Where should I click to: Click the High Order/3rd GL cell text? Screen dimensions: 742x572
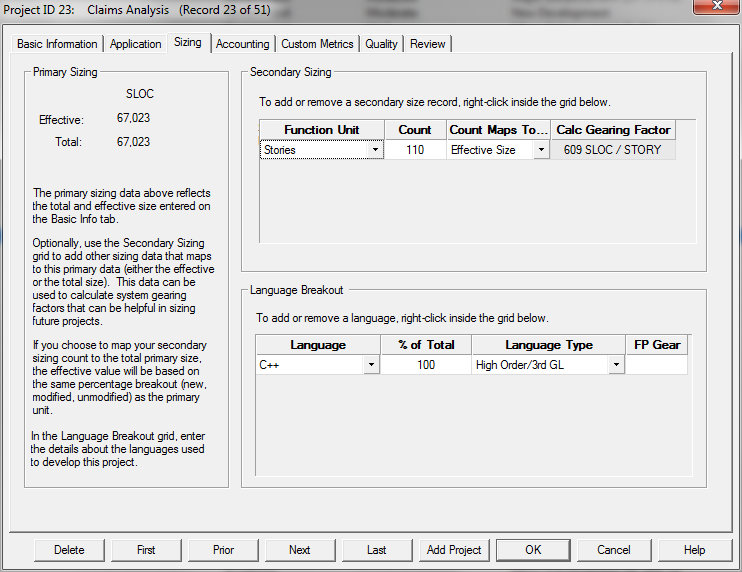click(x=520, y=365)
